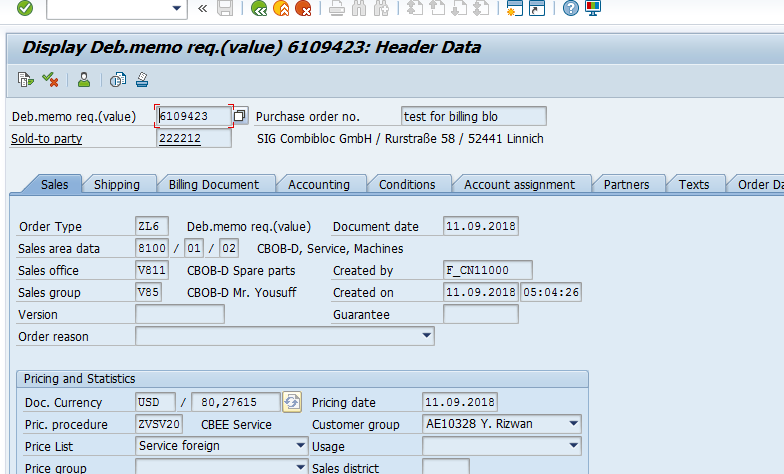Screen dimensions: 784x474
Task: Click the Save disk icon
Action: pos(225,9)
